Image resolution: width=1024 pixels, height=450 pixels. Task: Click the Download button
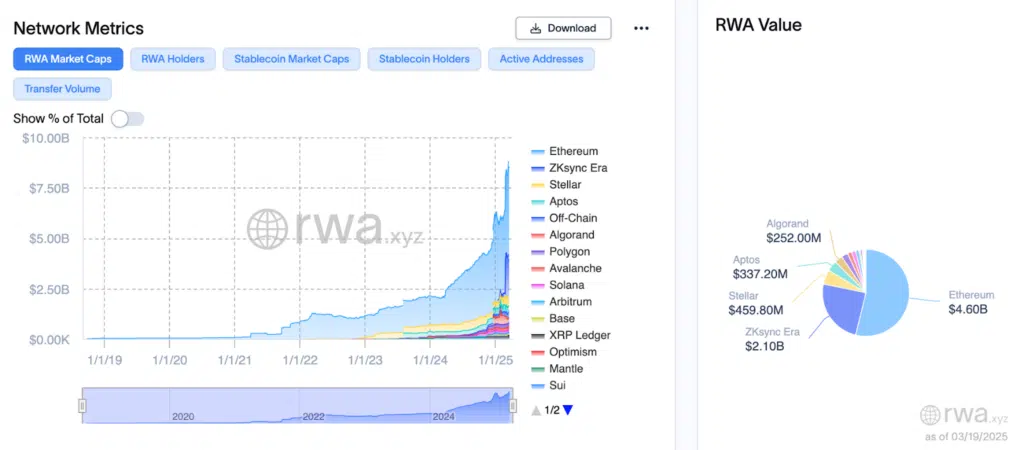[x=563, y=28]
